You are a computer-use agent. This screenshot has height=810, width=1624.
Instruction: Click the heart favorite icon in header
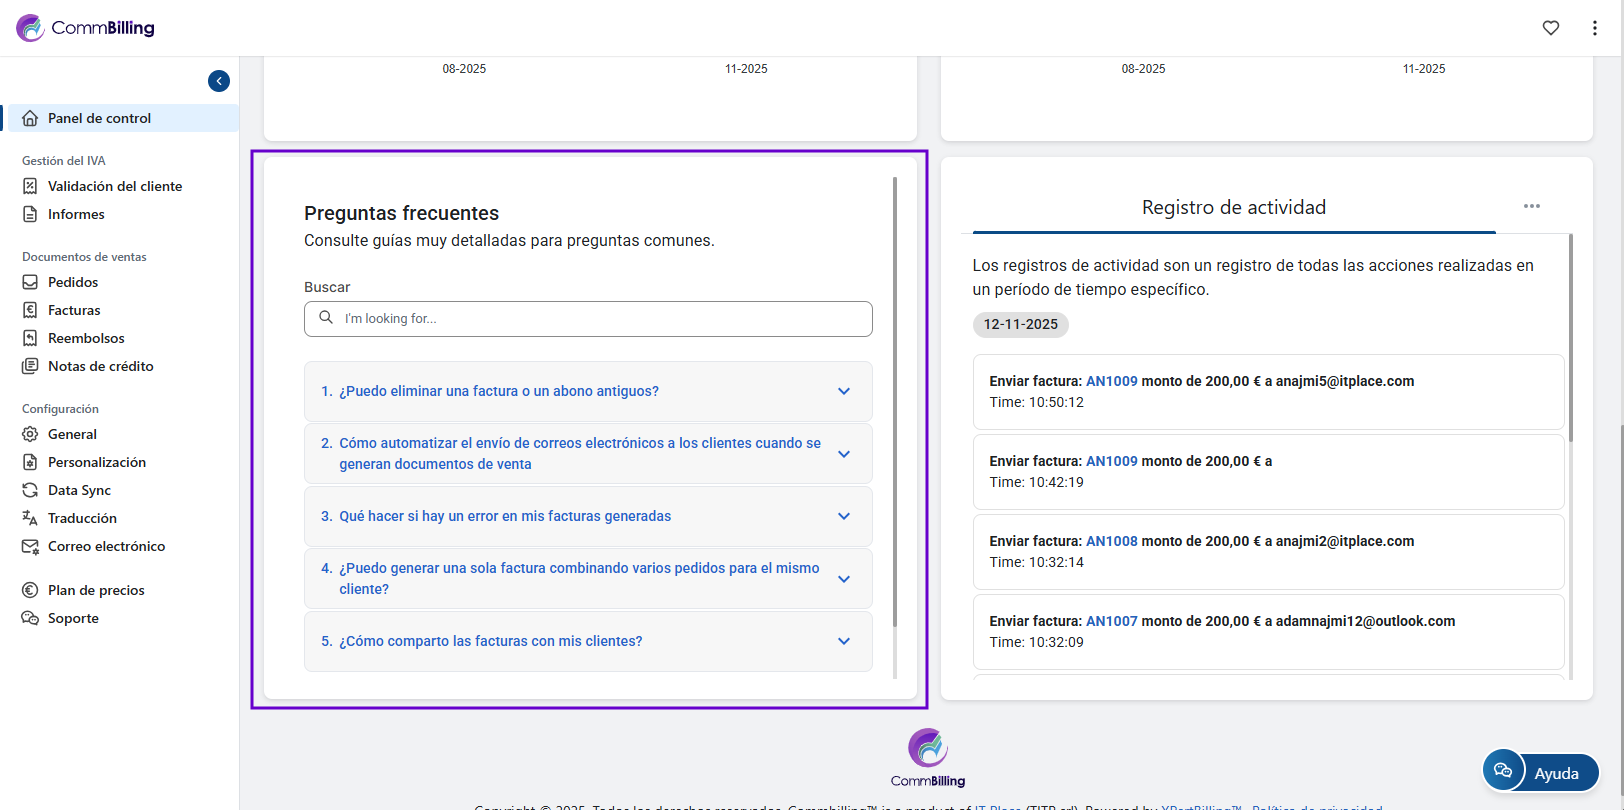pyautogui.click(x=1551, y=28)
